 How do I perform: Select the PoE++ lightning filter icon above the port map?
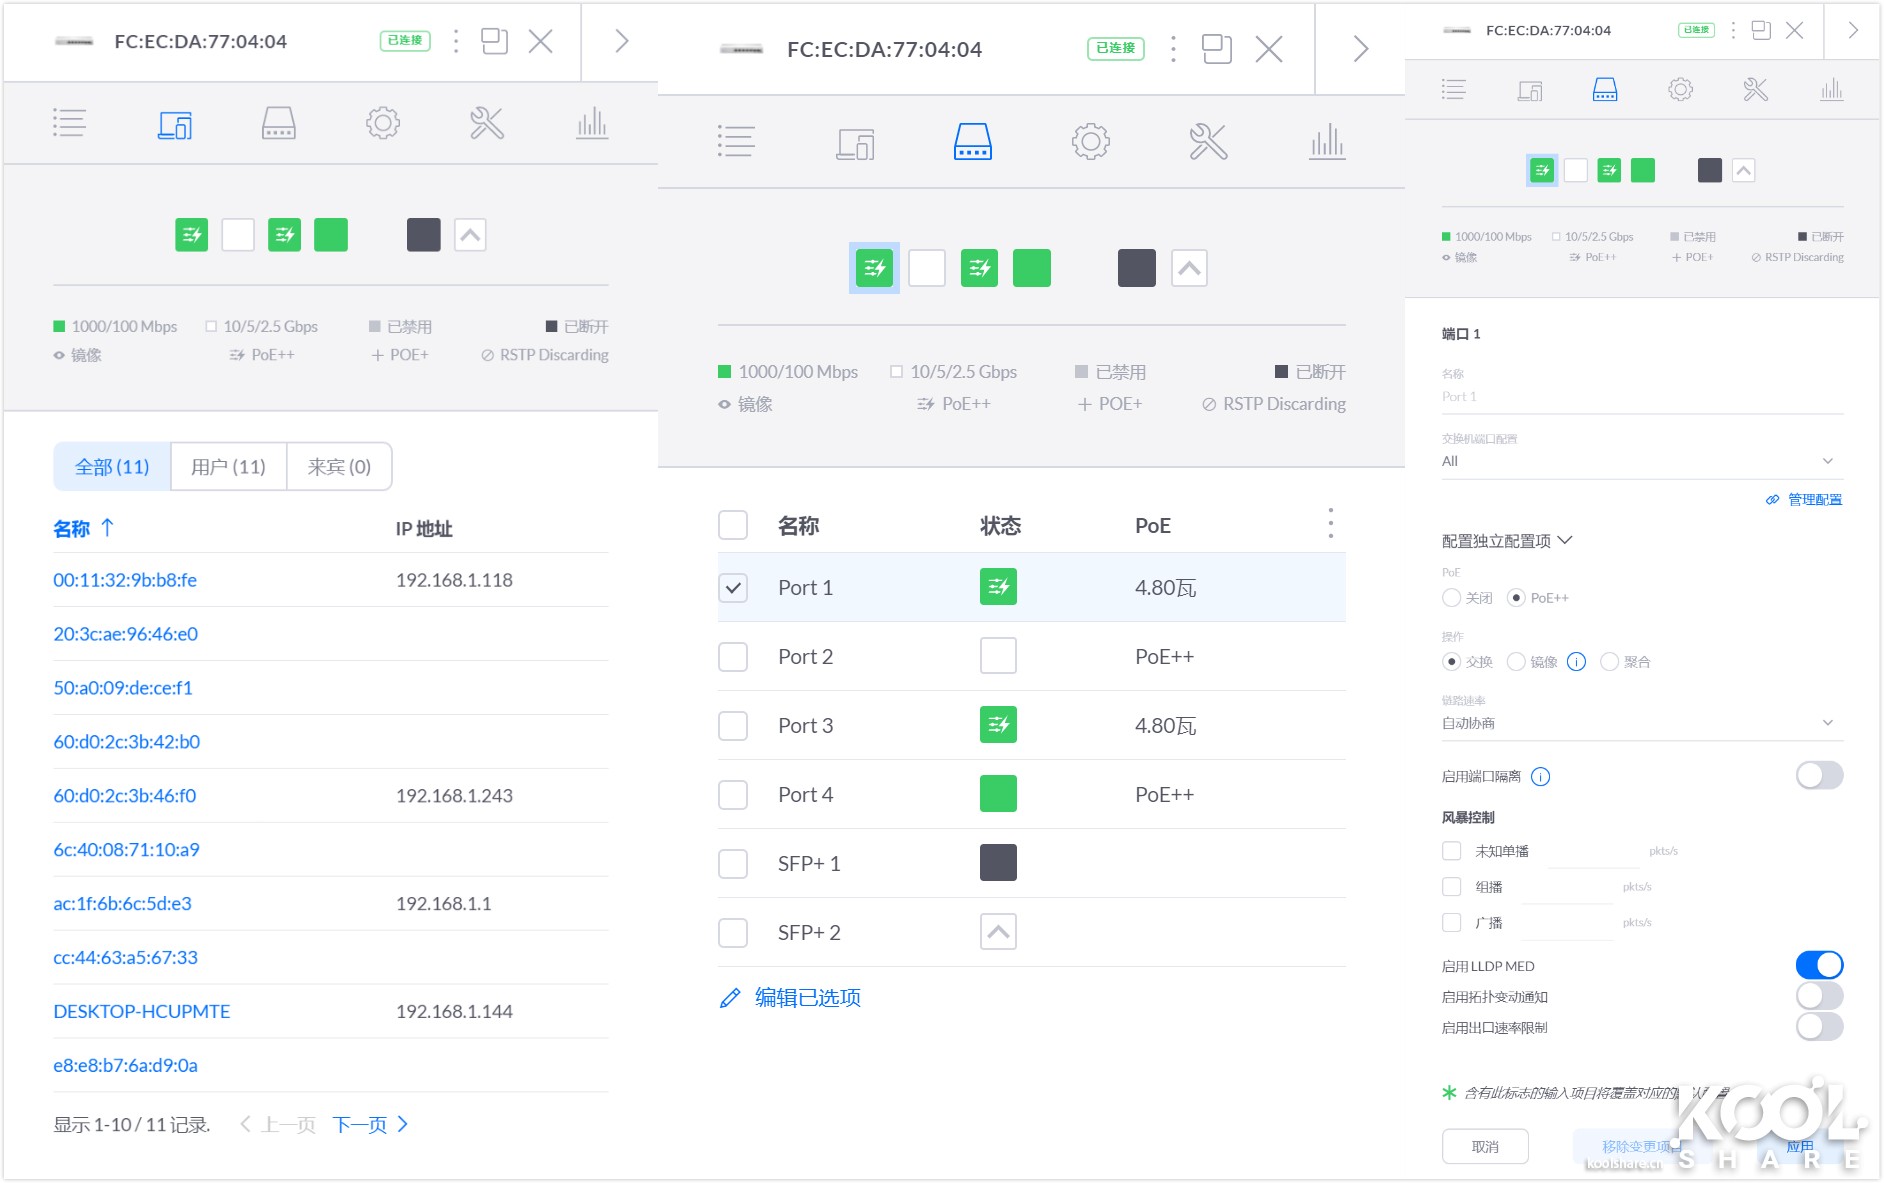point(874,267)
